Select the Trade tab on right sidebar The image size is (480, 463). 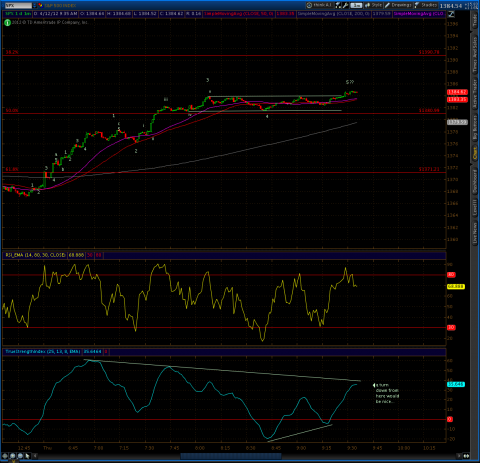tap(475, 21)
